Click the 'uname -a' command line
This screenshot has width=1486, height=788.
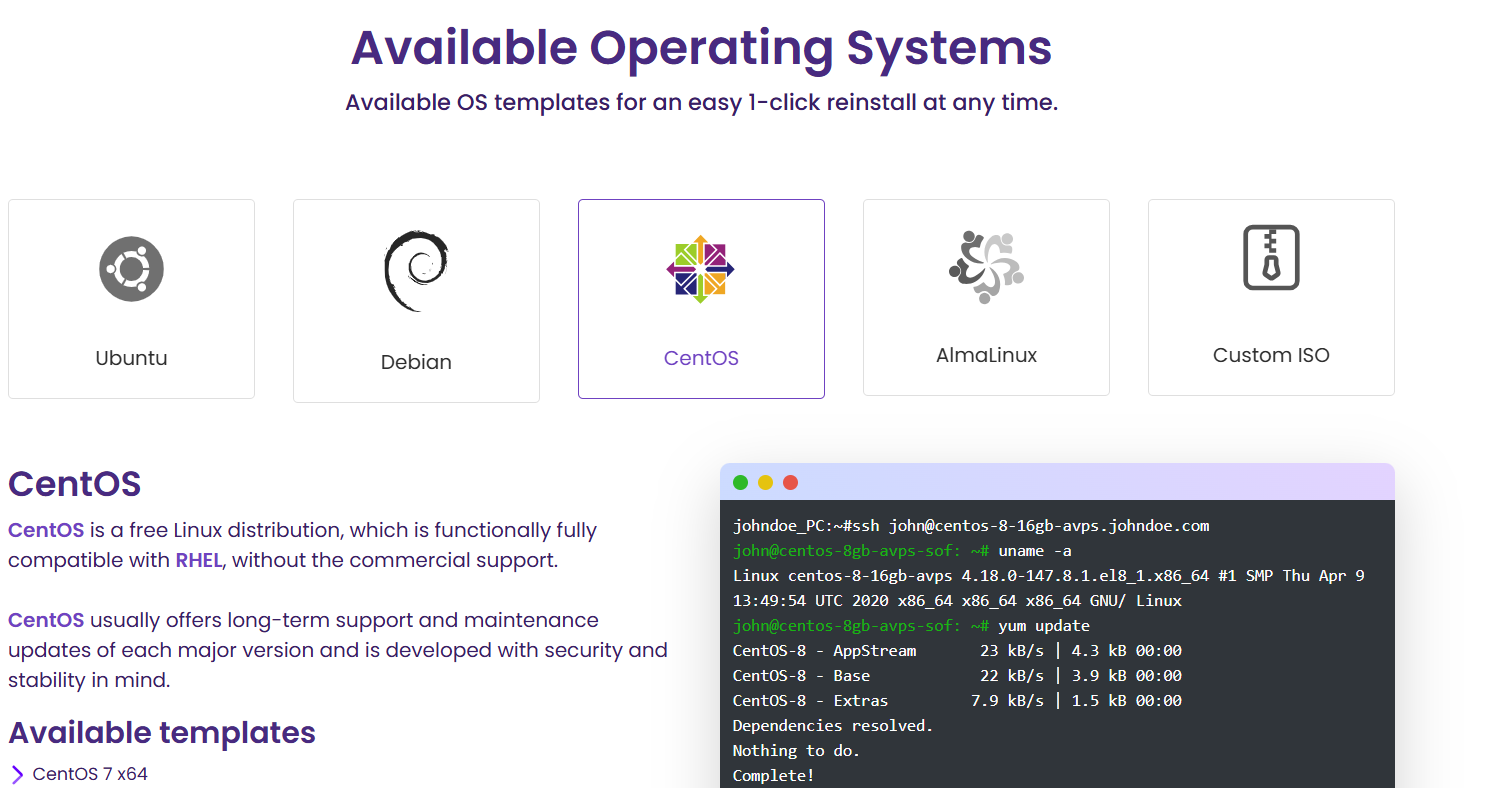902,550
